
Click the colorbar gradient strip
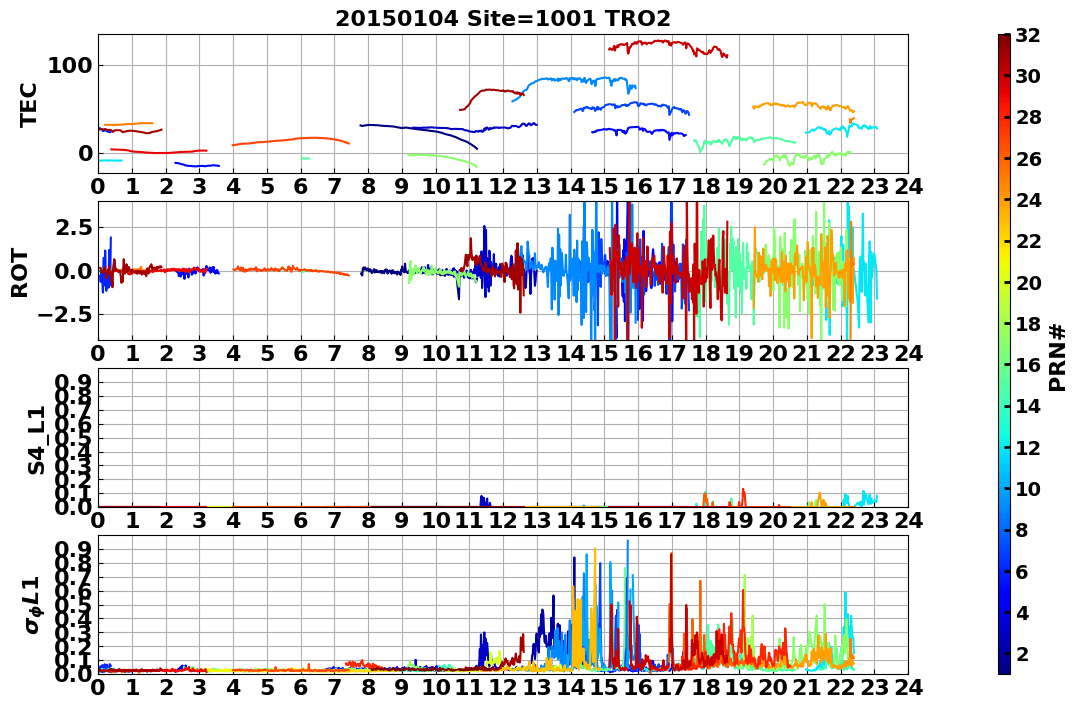[1004, 354]
